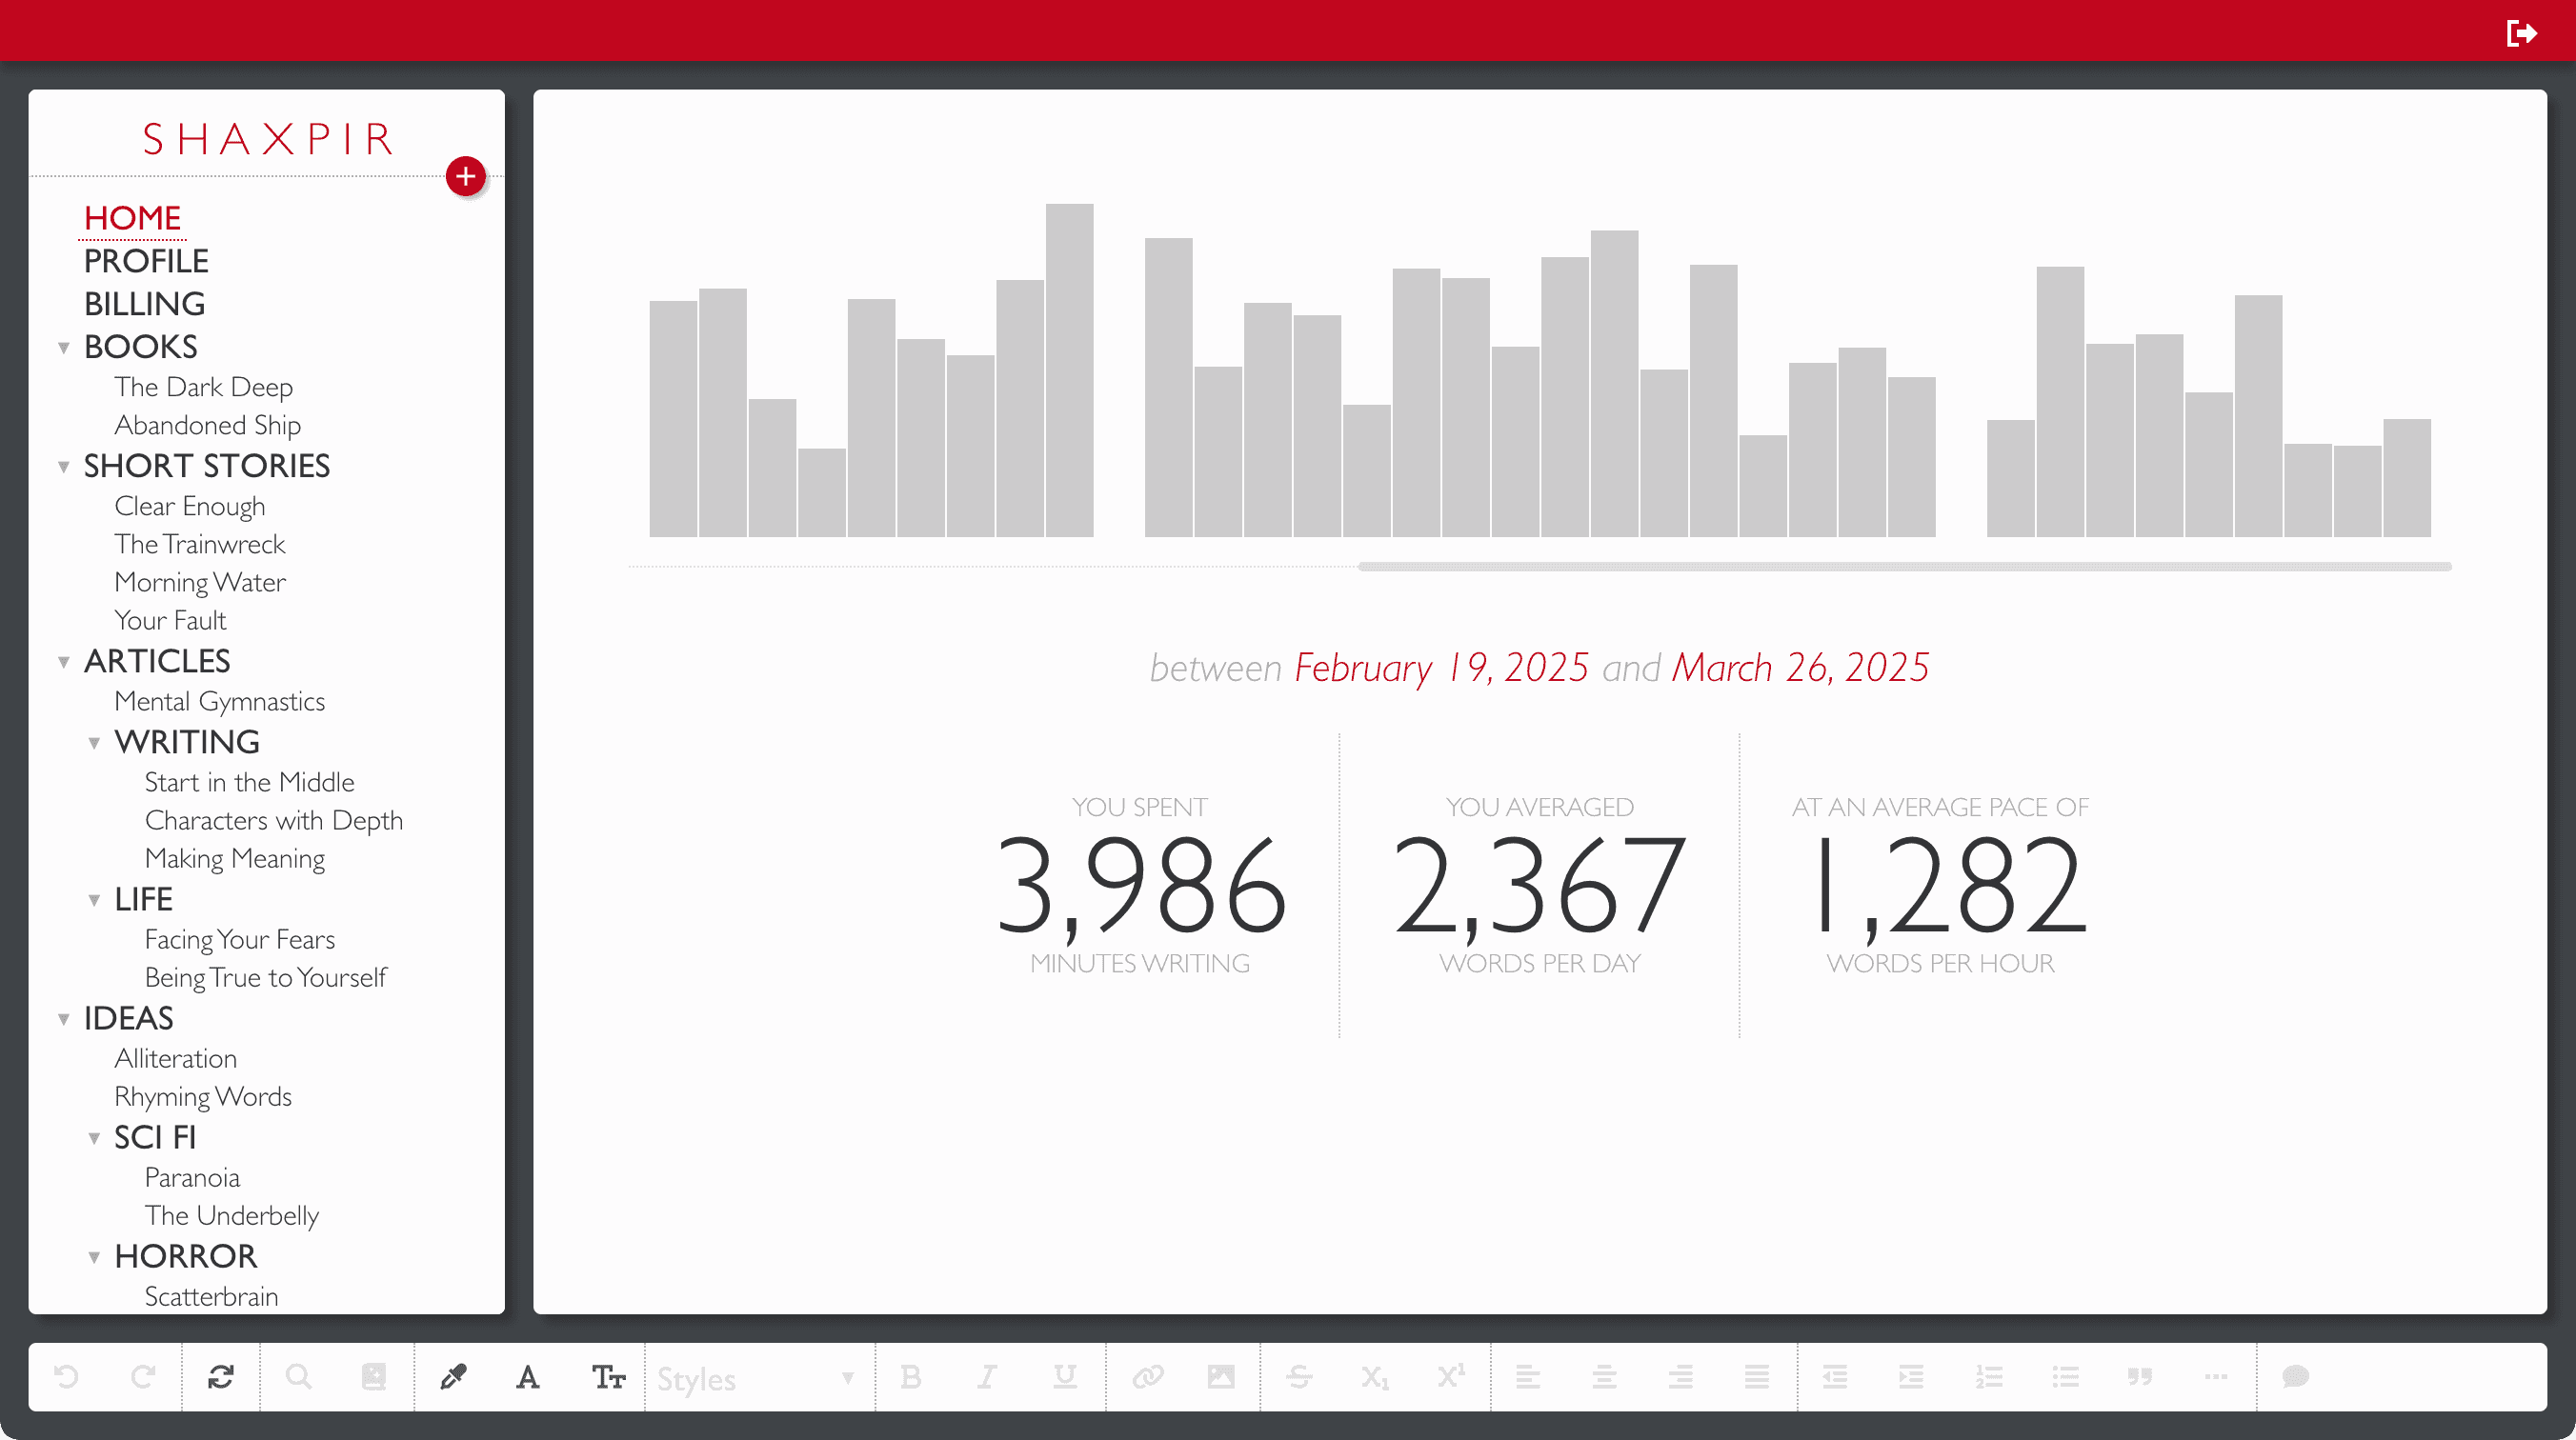Toggle italic formatting
The height and width of the screenshot is (1440, 2576).
tap(987, 1377)
